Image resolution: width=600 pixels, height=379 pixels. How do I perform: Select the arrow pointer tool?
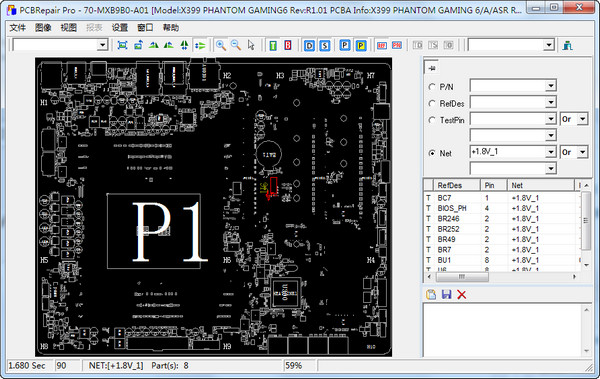point(251,45)
